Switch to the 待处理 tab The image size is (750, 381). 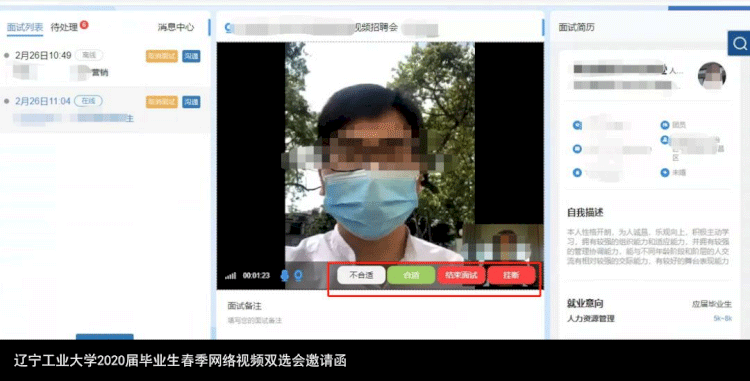64,27
